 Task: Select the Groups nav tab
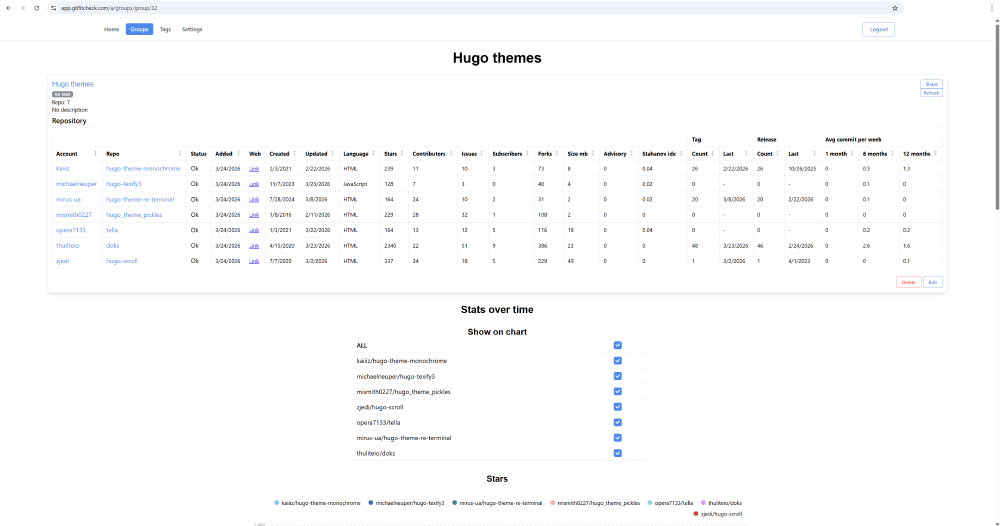click(x=139, y=29)
